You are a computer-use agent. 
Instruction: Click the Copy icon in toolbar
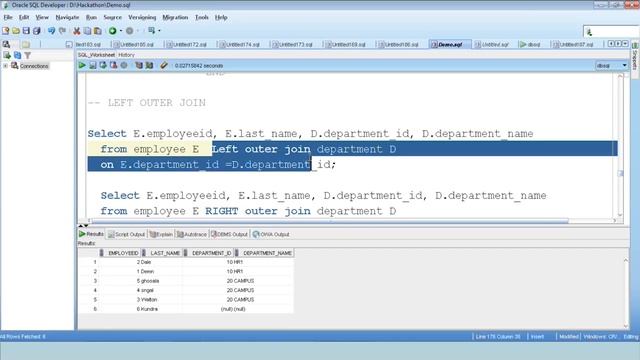(87, 31)
